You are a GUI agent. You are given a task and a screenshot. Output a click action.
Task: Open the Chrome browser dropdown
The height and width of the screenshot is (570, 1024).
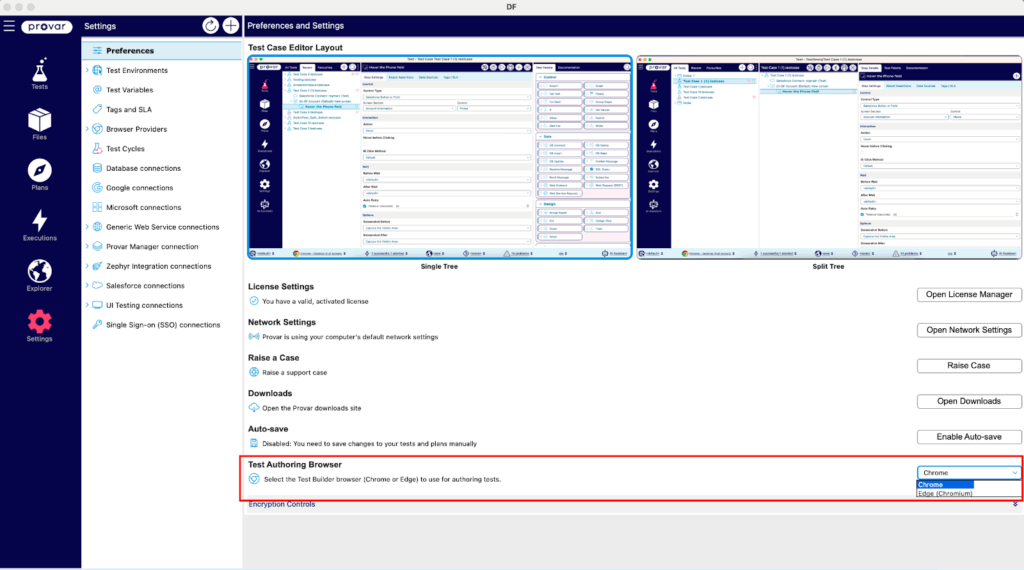tap(968, 473)
